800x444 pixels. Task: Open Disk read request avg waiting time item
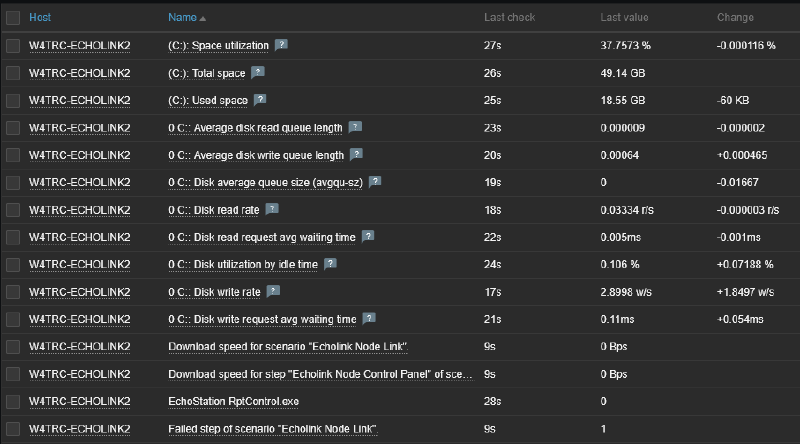coord(262,237)
